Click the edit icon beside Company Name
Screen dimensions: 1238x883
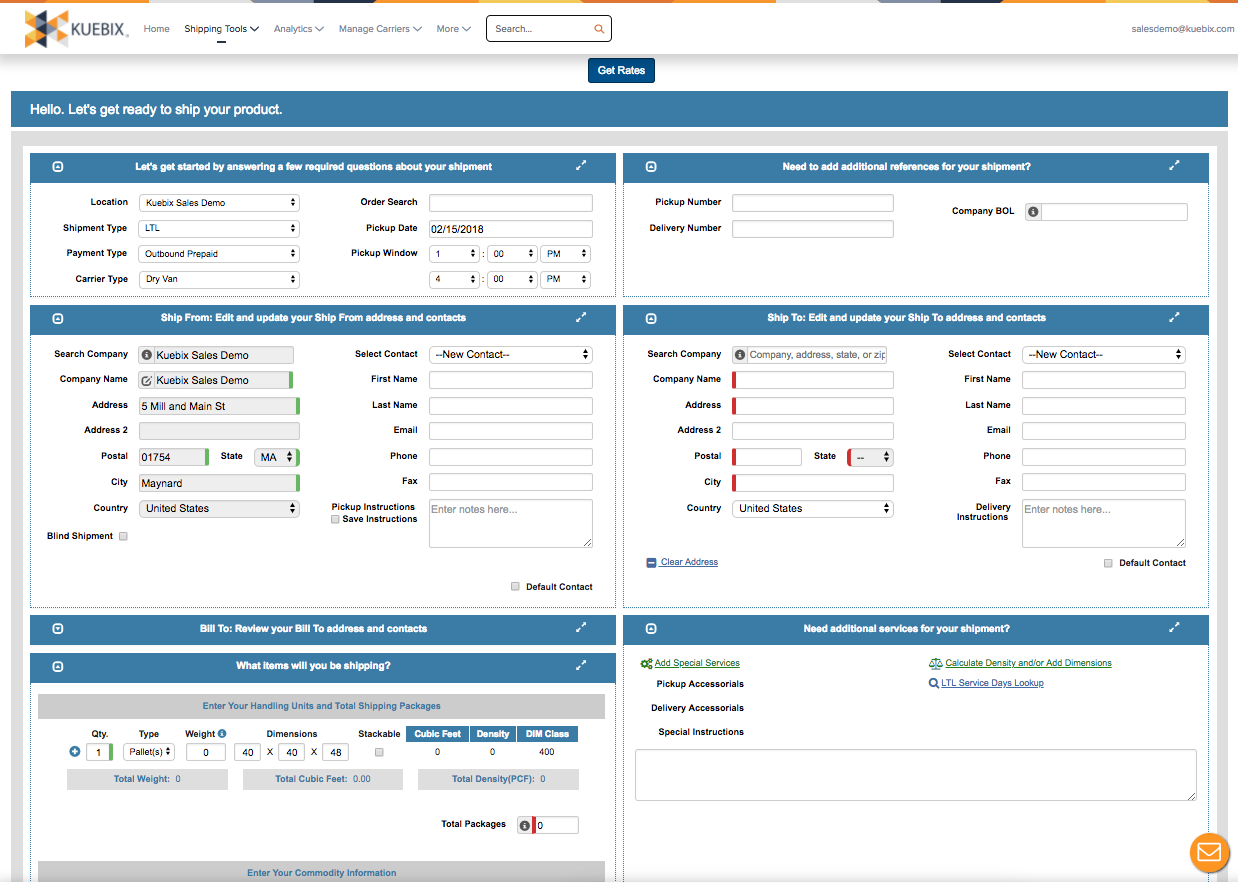coord(150,380)
